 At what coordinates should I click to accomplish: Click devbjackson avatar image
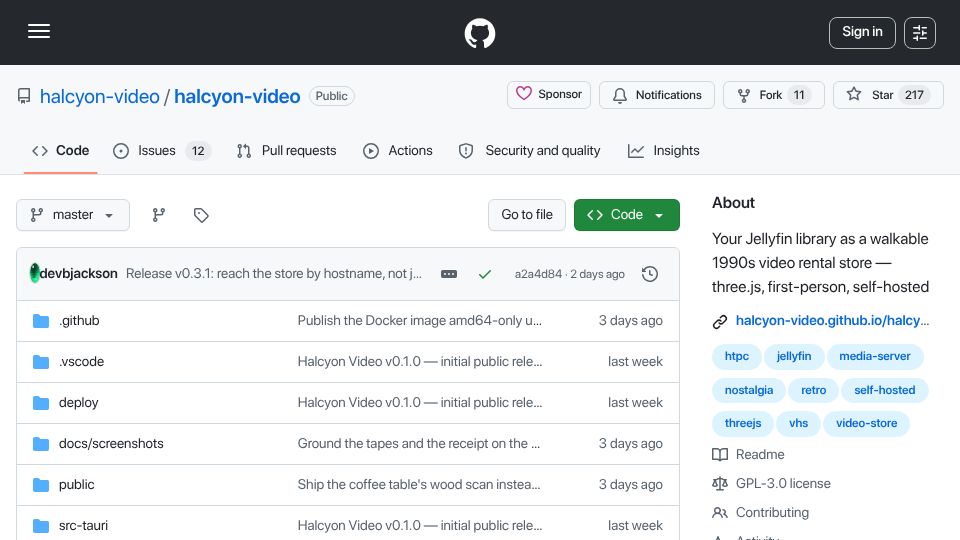(34, 273)
